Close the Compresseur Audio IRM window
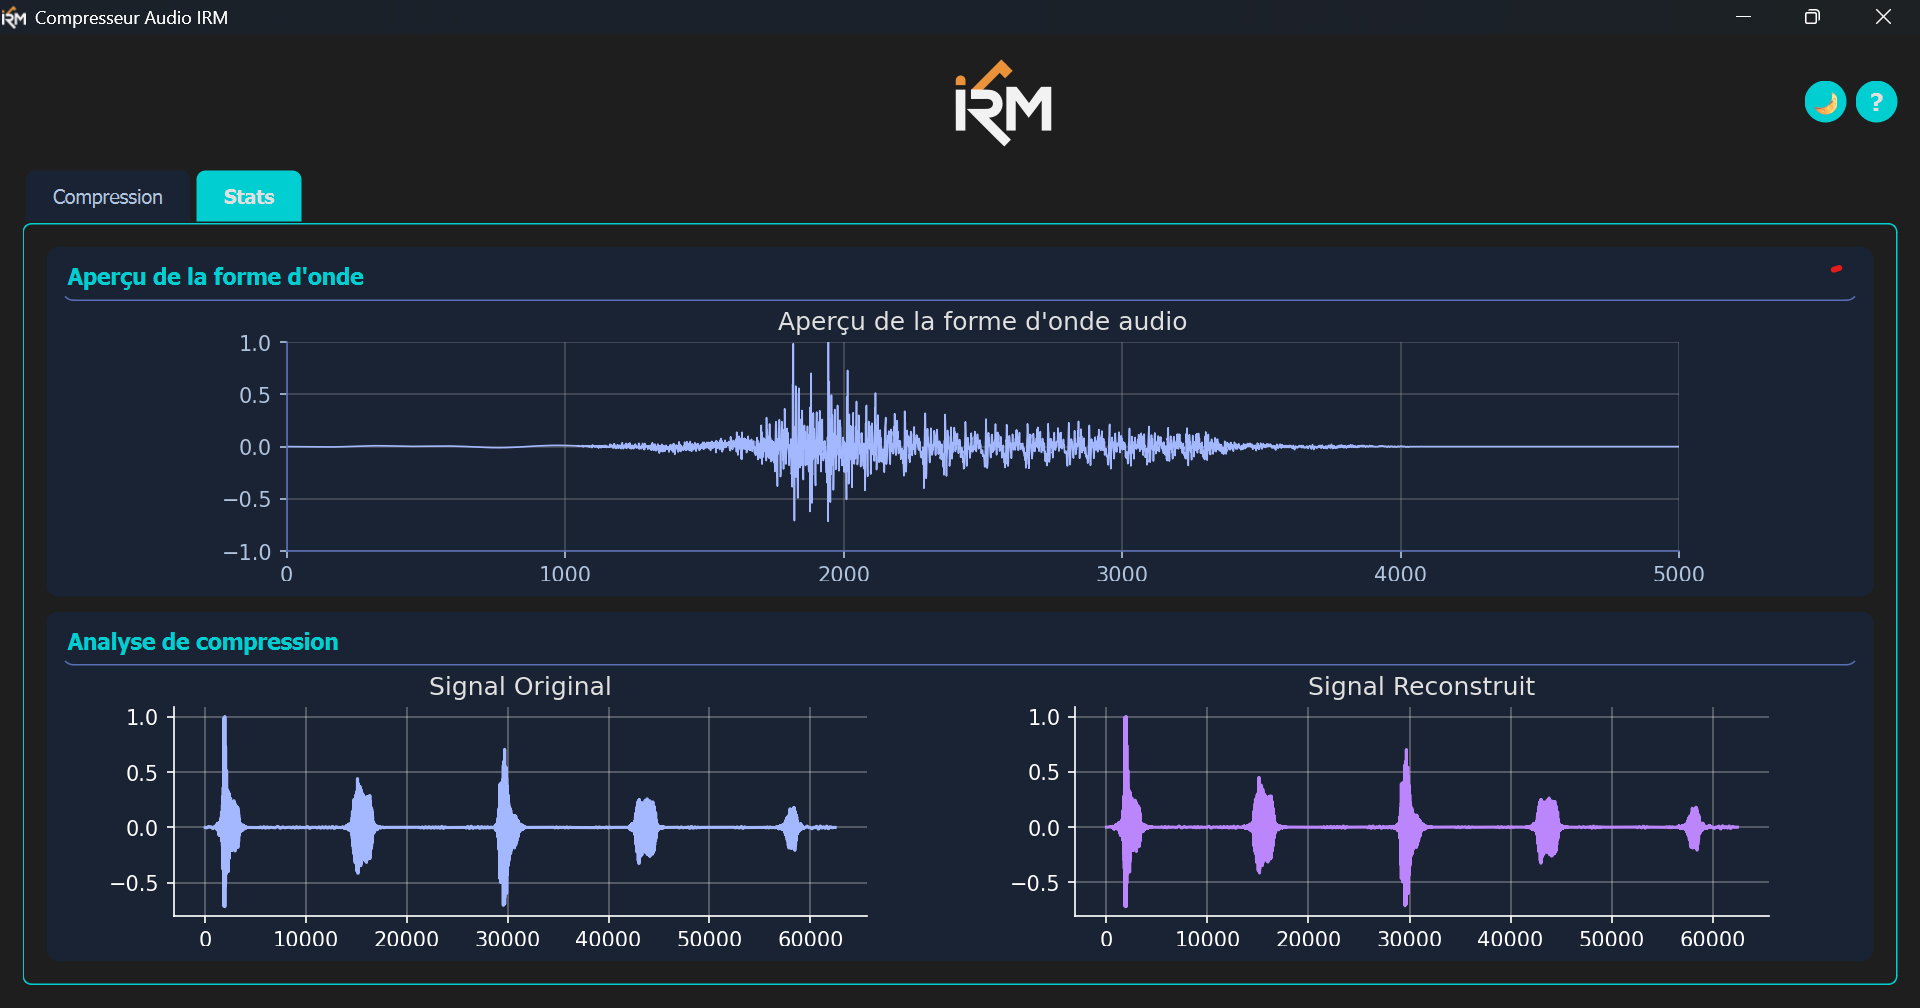The image size is (1920, 1008). [x=1883, y=17]
